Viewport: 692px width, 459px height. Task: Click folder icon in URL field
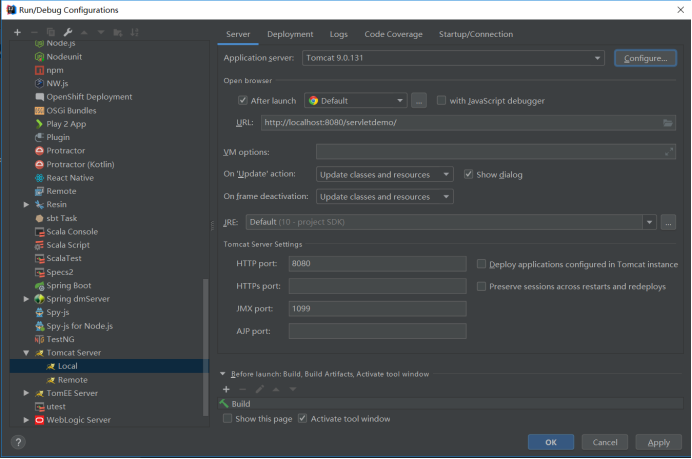pos(668,123)
